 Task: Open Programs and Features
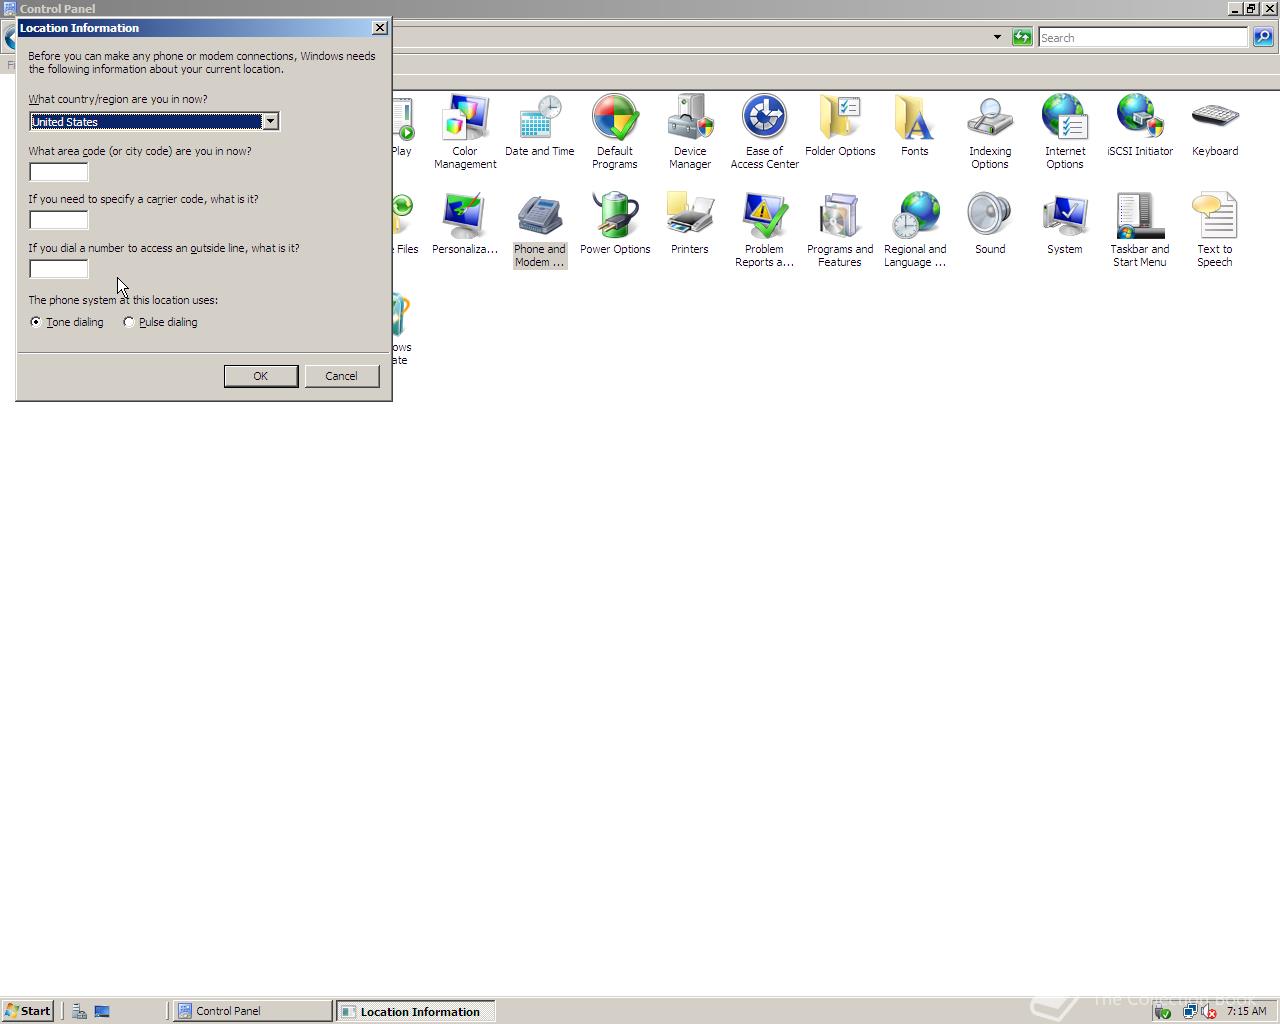point(840,230)
